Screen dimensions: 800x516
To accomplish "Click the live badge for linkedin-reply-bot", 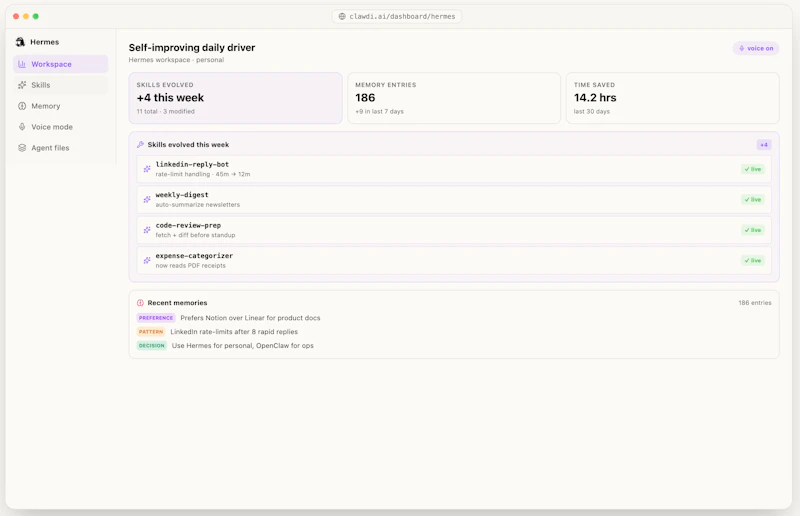I will pyautogui.click(x=753, y=169).
